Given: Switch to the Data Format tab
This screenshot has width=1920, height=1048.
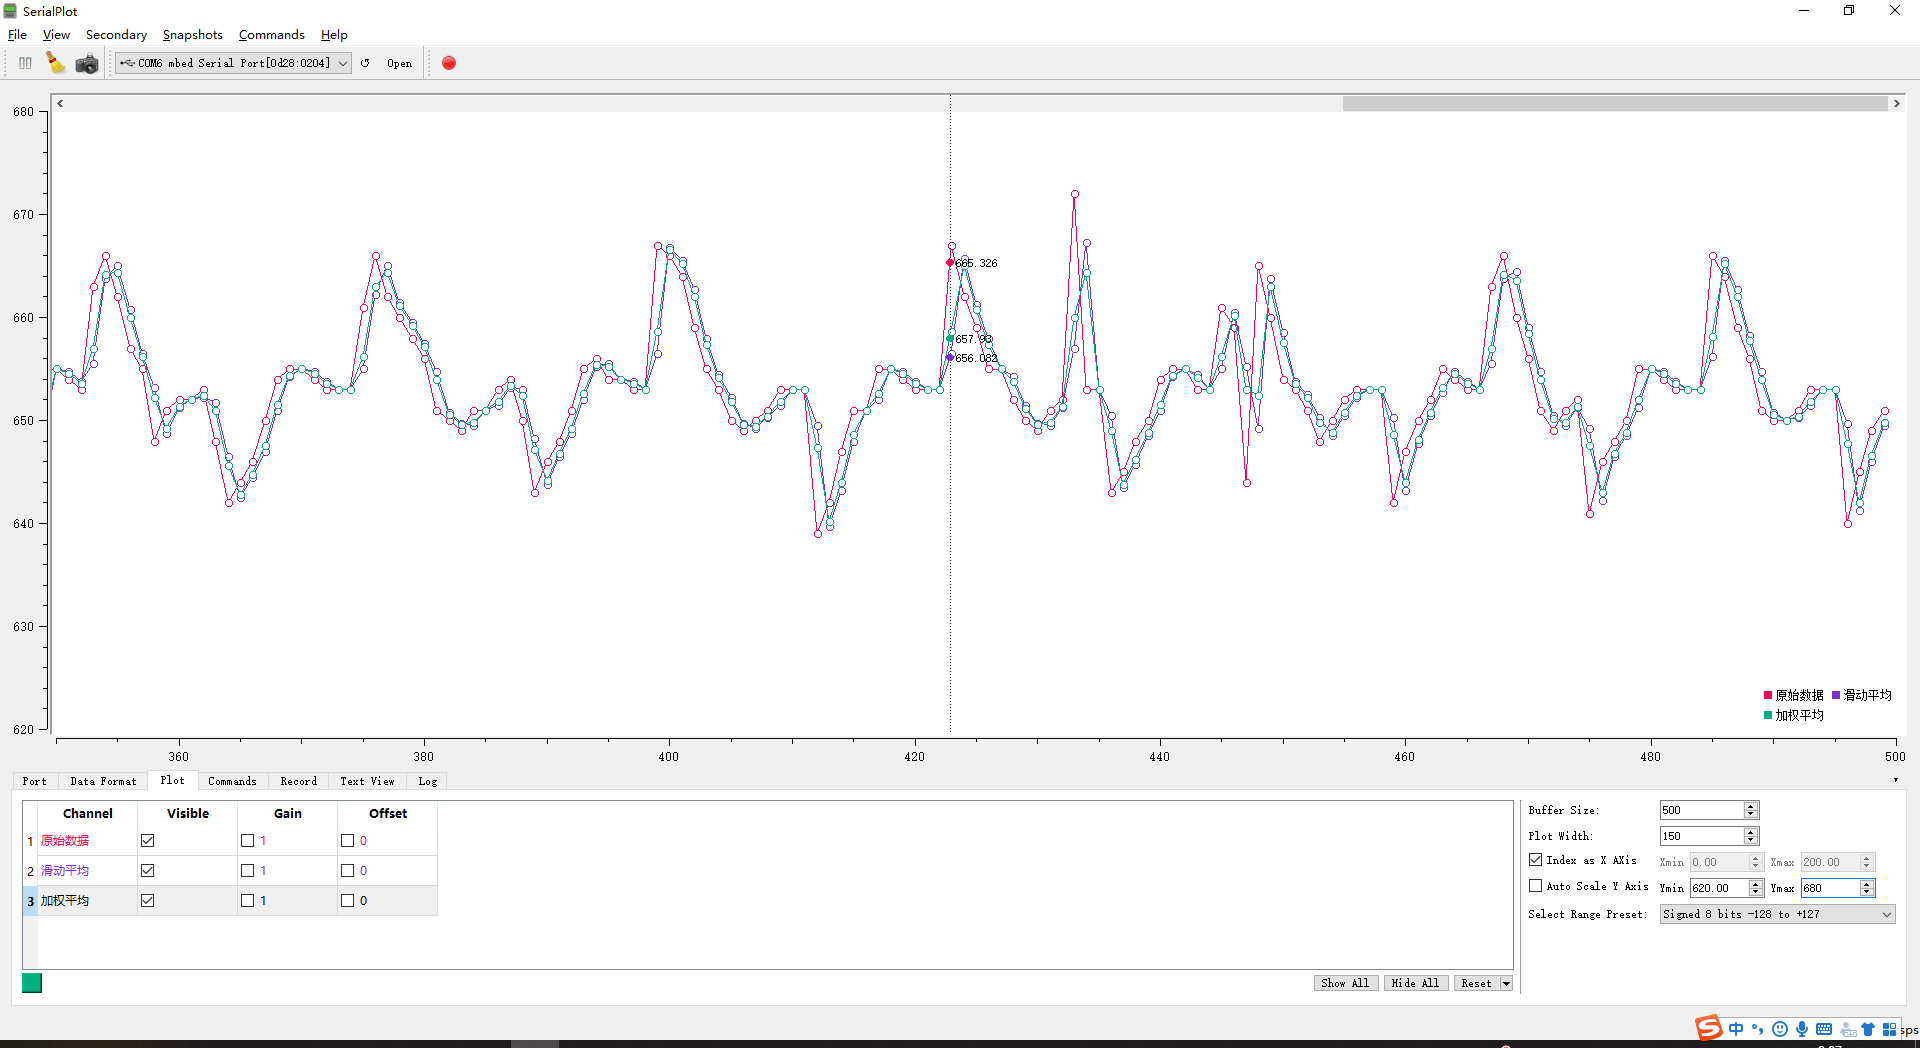Looking at the screenshot, I should click(x=103, y=781).
